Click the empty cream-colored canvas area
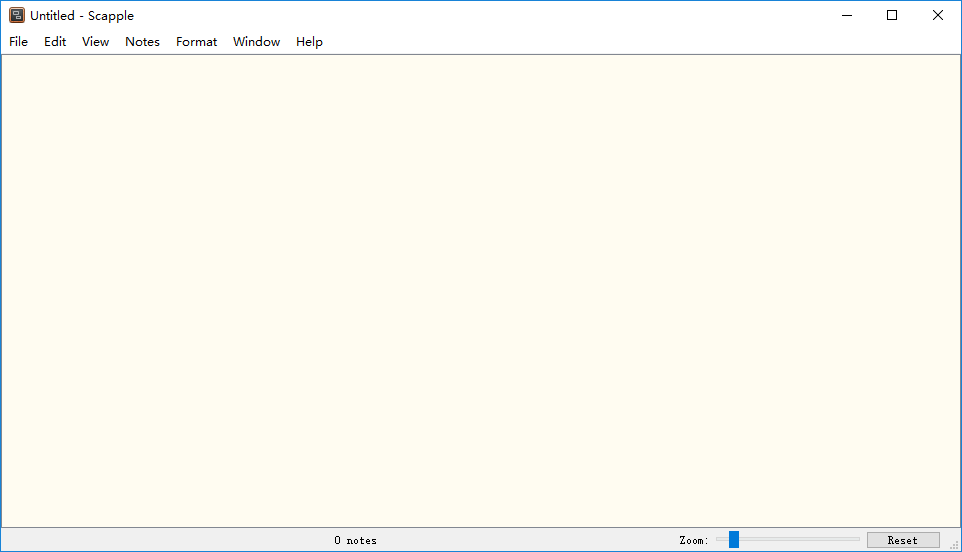Image resolution: width=962 pixels, height=552 pixels. point(480,290)
